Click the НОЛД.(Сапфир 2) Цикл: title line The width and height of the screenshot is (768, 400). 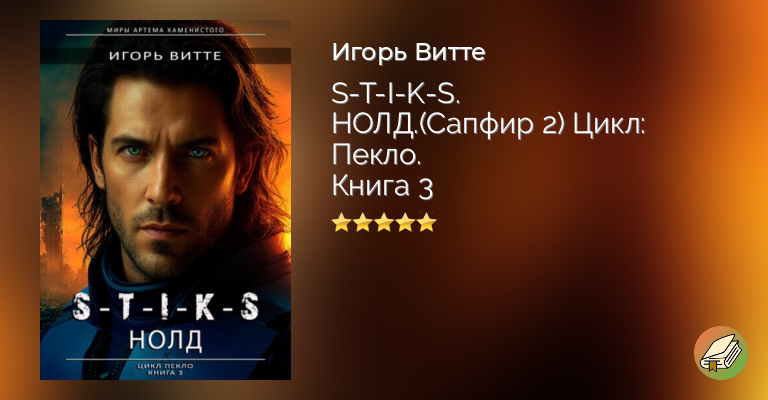click(489, 126)
